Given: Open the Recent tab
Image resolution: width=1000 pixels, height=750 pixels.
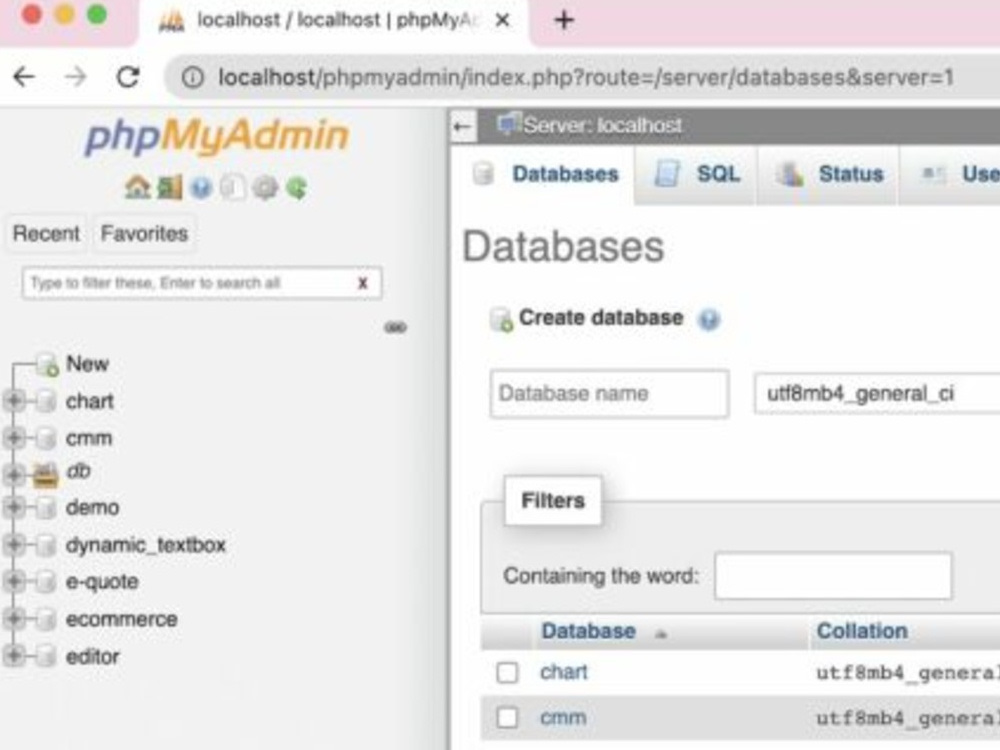Looking at the screenshot, I should [x=46, y=233].
